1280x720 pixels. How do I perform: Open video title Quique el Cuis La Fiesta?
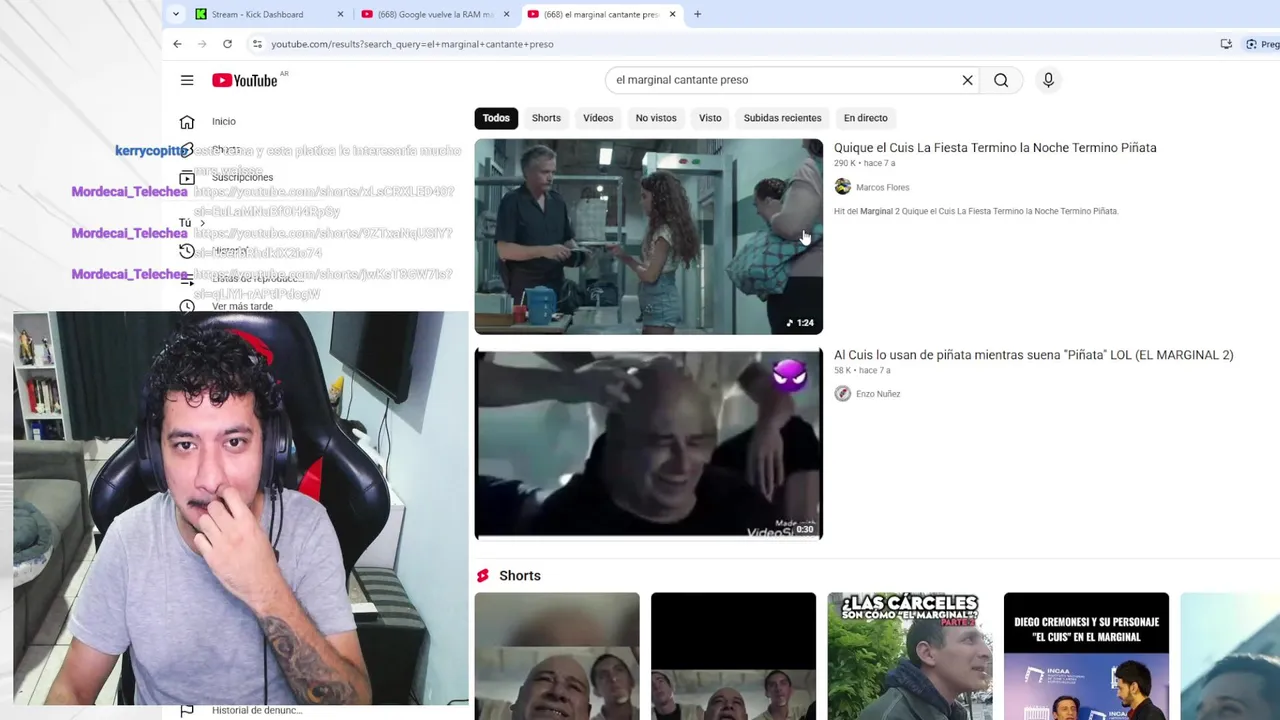(x=995, y=148)
